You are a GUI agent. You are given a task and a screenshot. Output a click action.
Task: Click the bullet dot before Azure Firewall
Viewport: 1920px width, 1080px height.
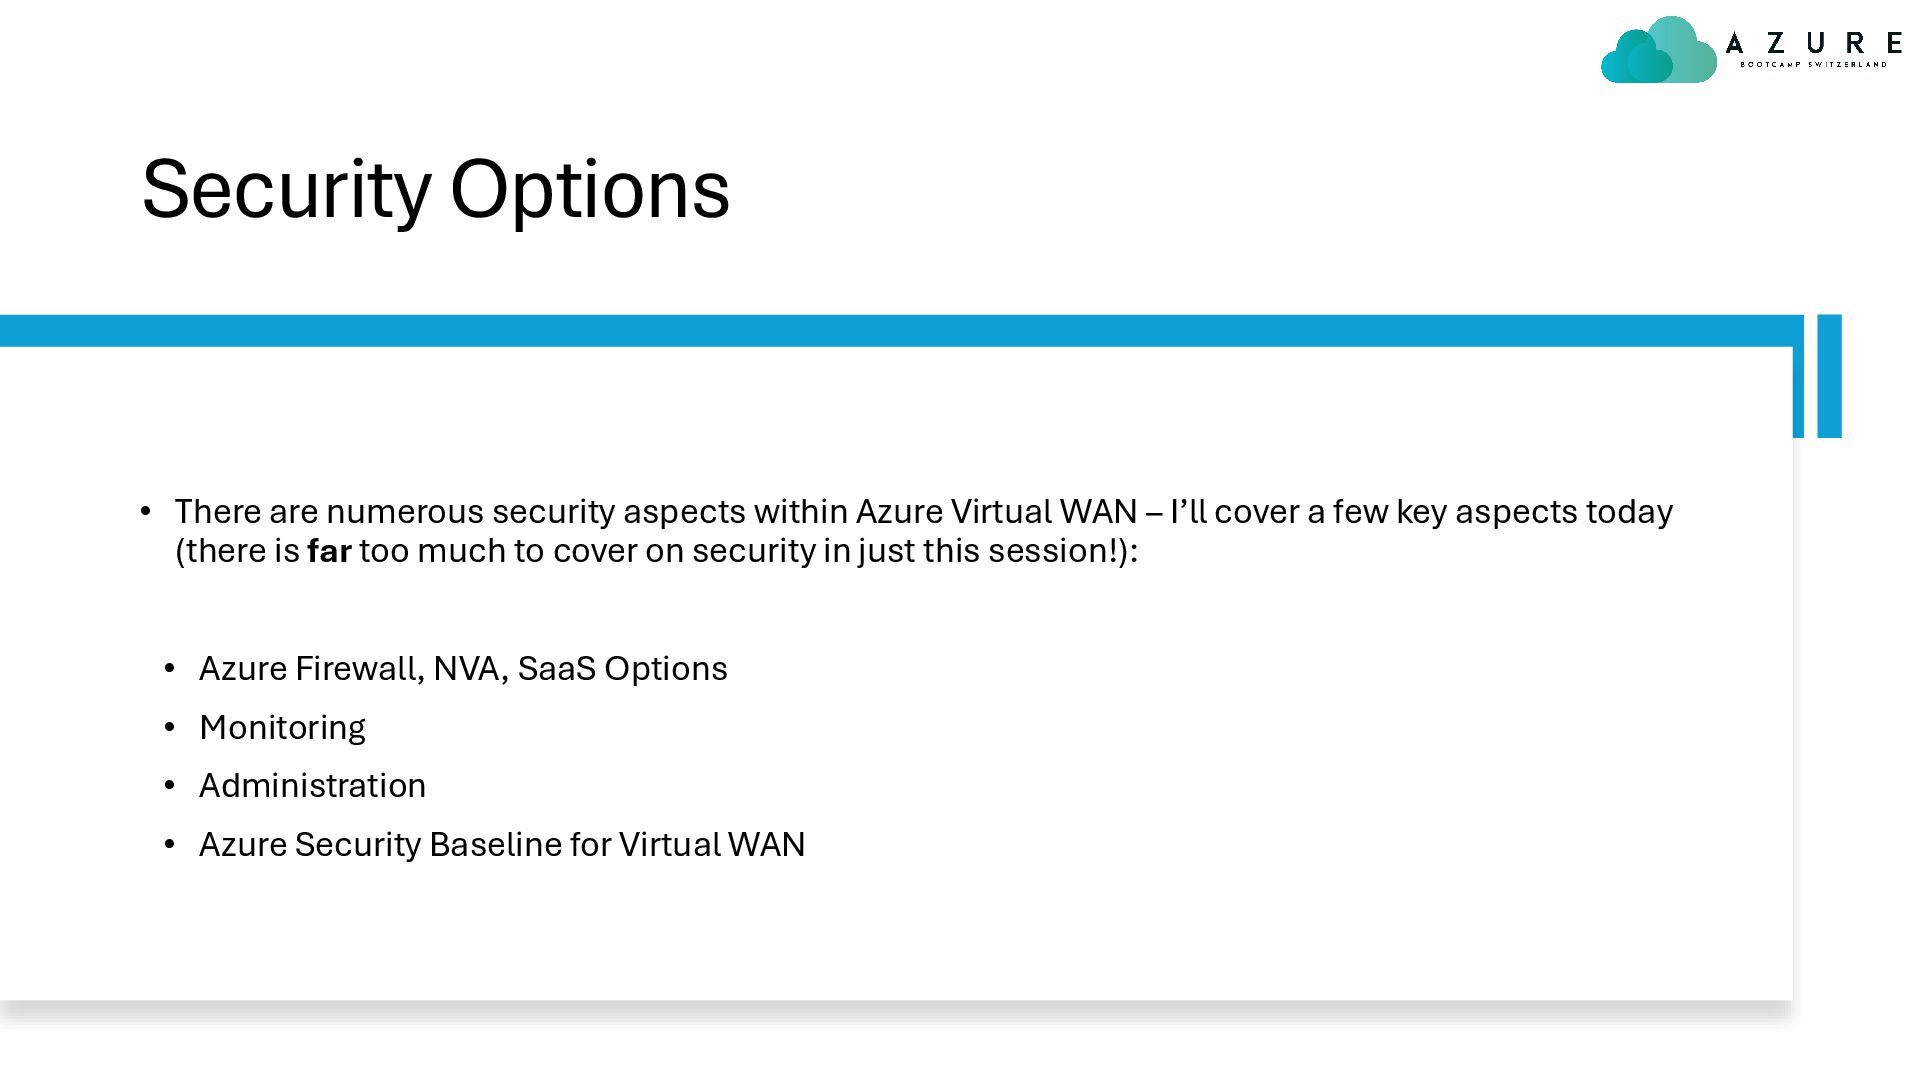[x=170, y=668]
